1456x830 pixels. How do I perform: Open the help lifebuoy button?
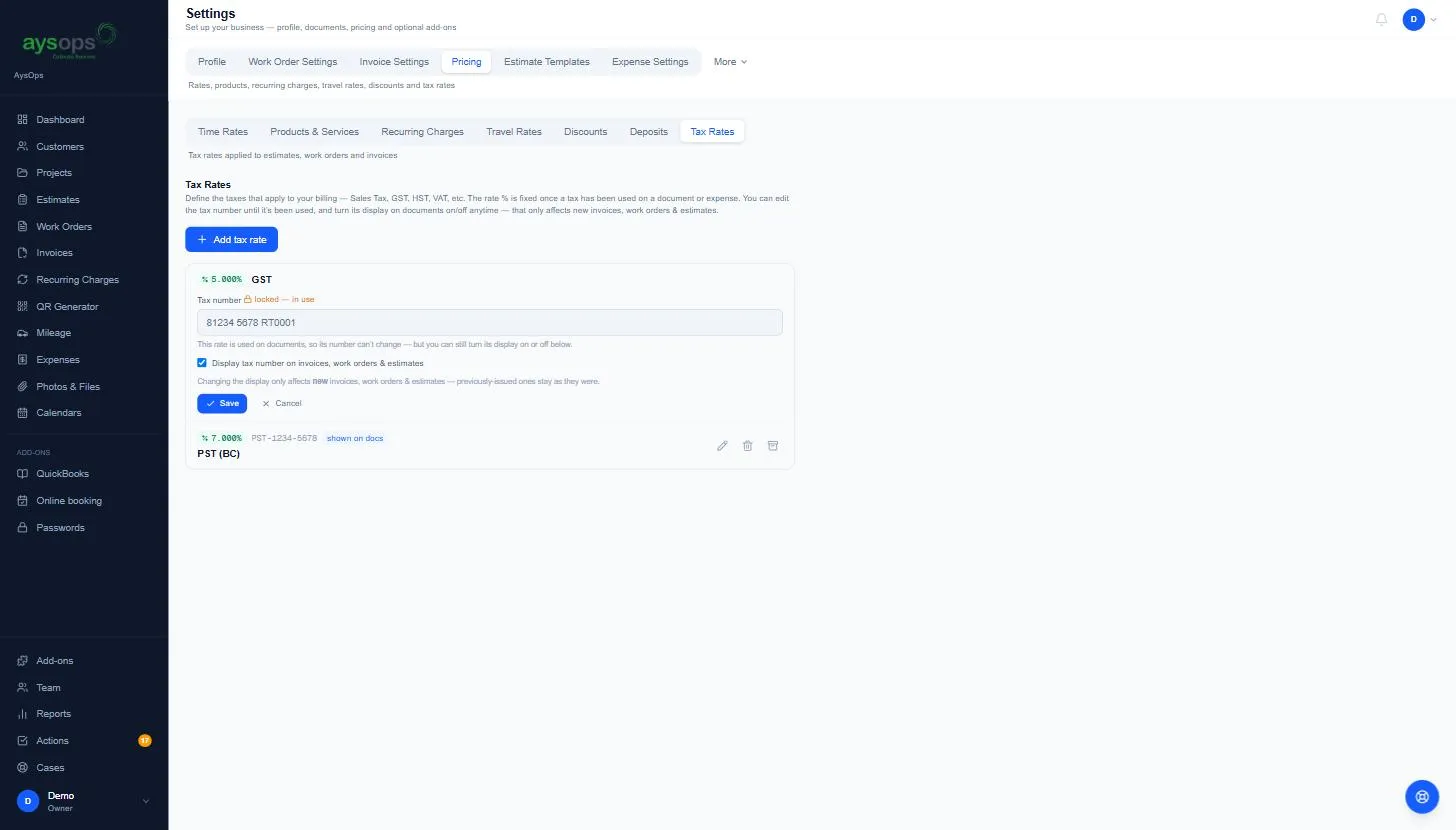(1422, 796)
